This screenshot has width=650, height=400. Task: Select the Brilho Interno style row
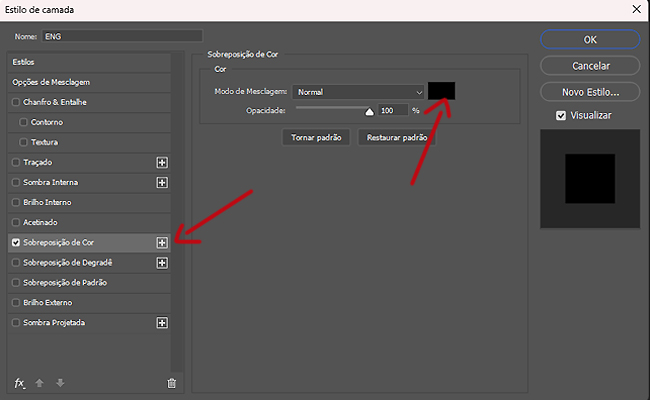[89, 202]
